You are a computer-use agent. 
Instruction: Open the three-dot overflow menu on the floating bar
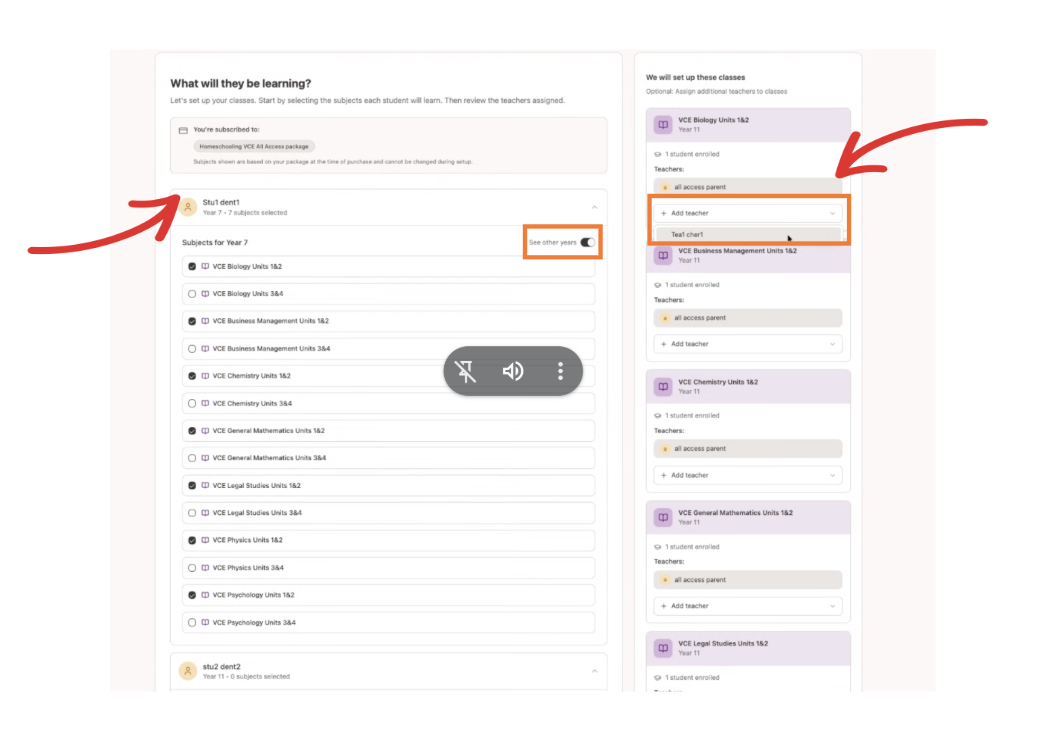(560, 371)
